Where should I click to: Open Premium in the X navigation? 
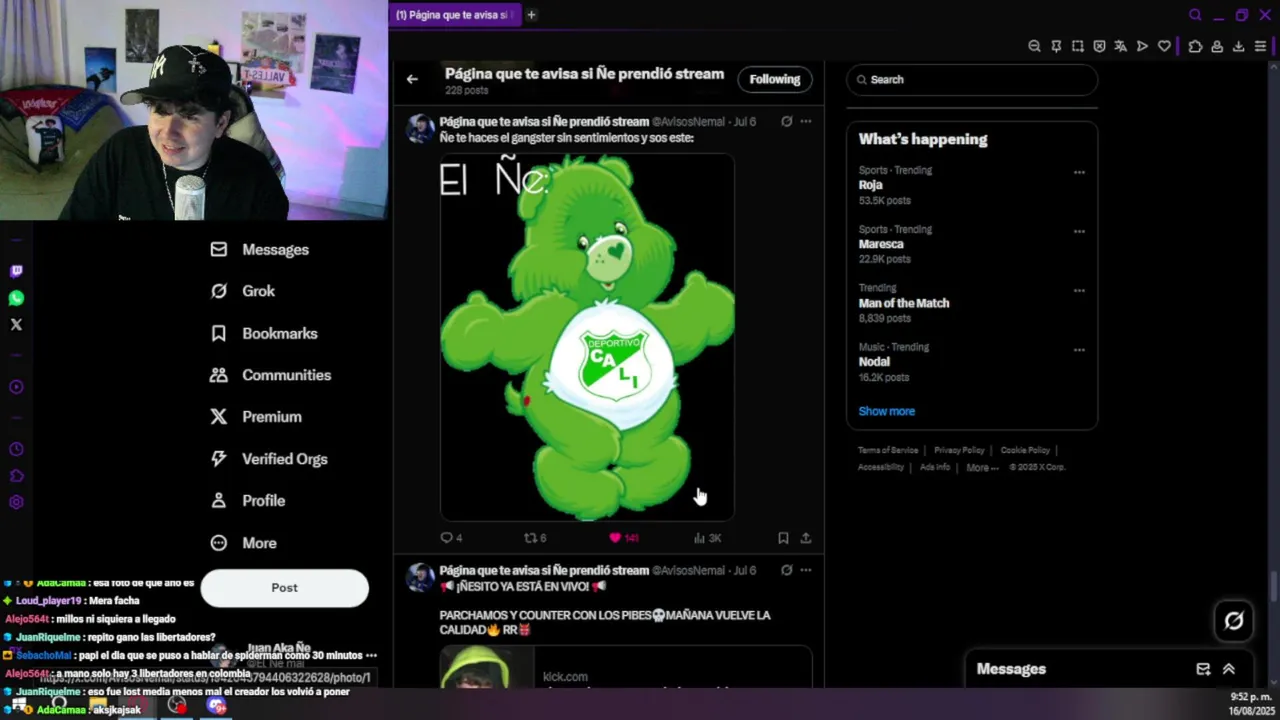tap(255, 417)
